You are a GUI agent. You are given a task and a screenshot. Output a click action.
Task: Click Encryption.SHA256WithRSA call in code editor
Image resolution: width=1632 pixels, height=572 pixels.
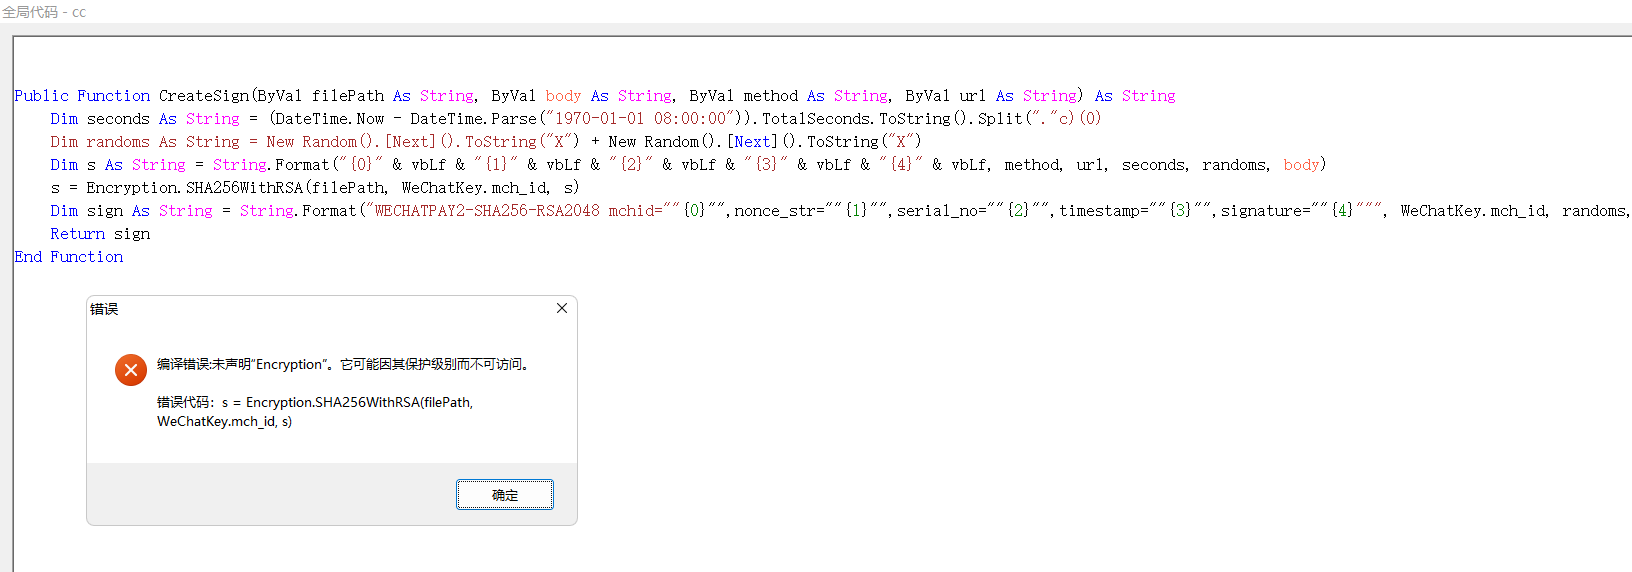pos(244,188)
